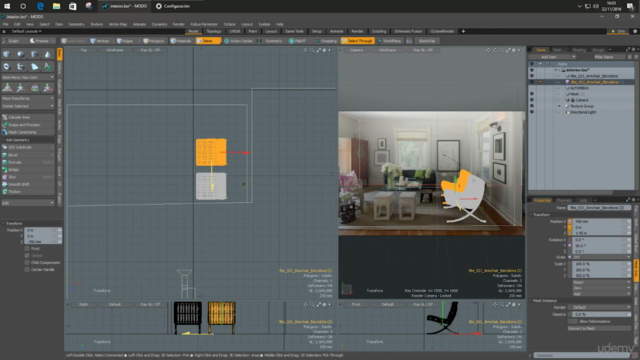Toggle visibility eye for Texture Group

pyautogui.click(x=531, y=106)
